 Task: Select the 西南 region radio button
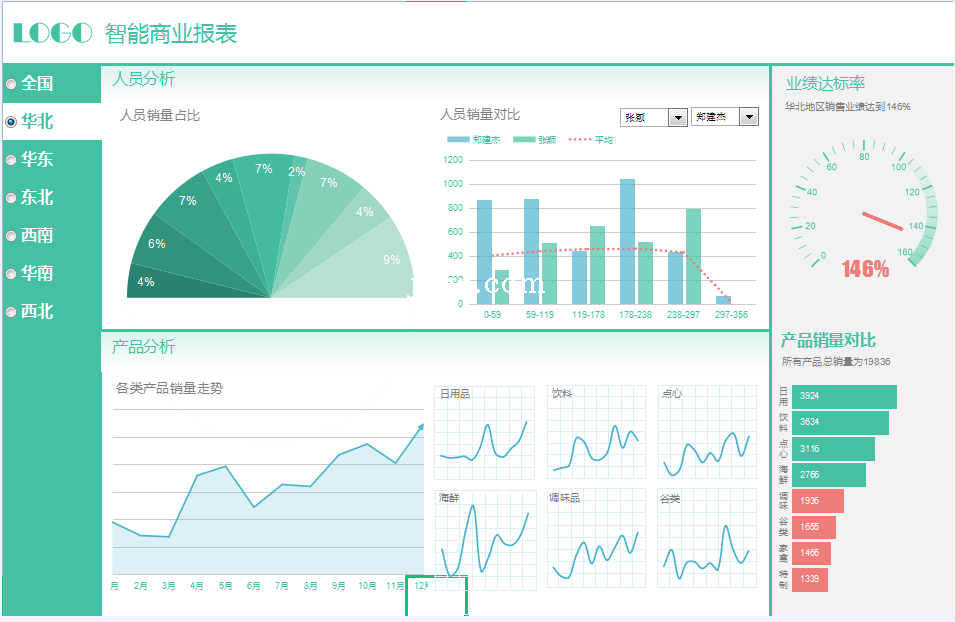click(12, 236)
